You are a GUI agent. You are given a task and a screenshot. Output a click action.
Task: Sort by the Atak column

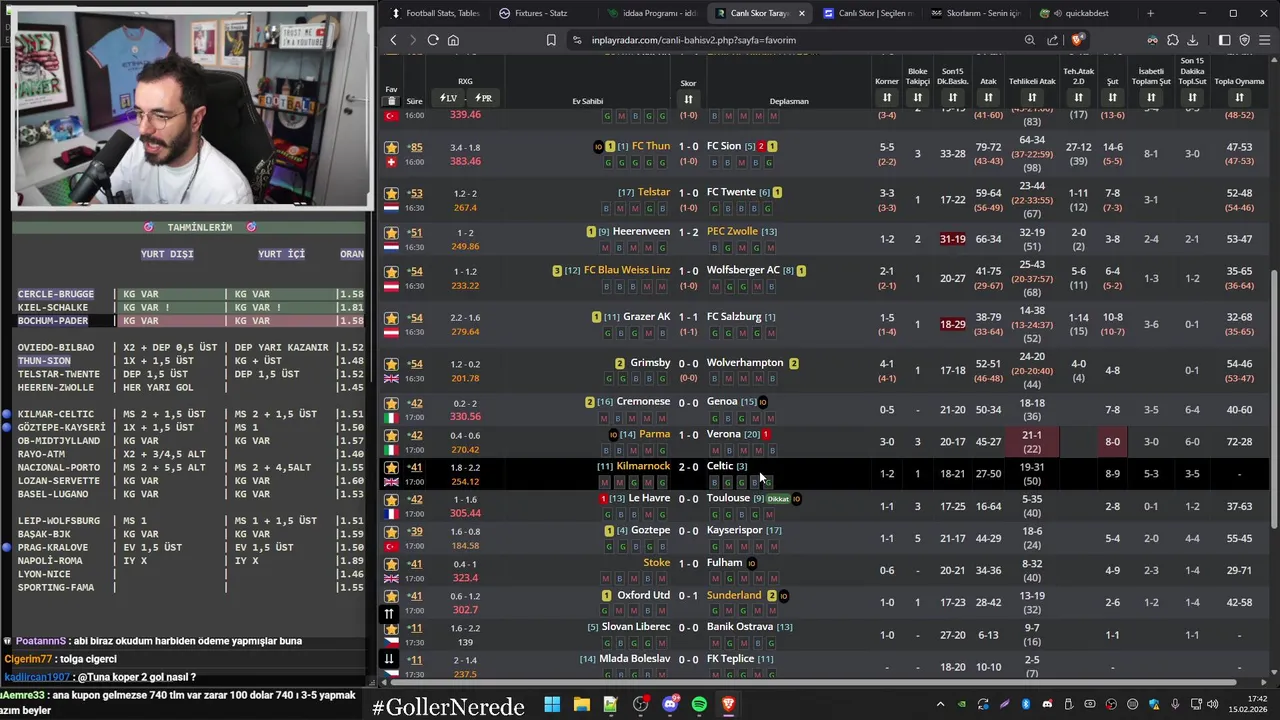pyautogui.click(x=988, y=97)
